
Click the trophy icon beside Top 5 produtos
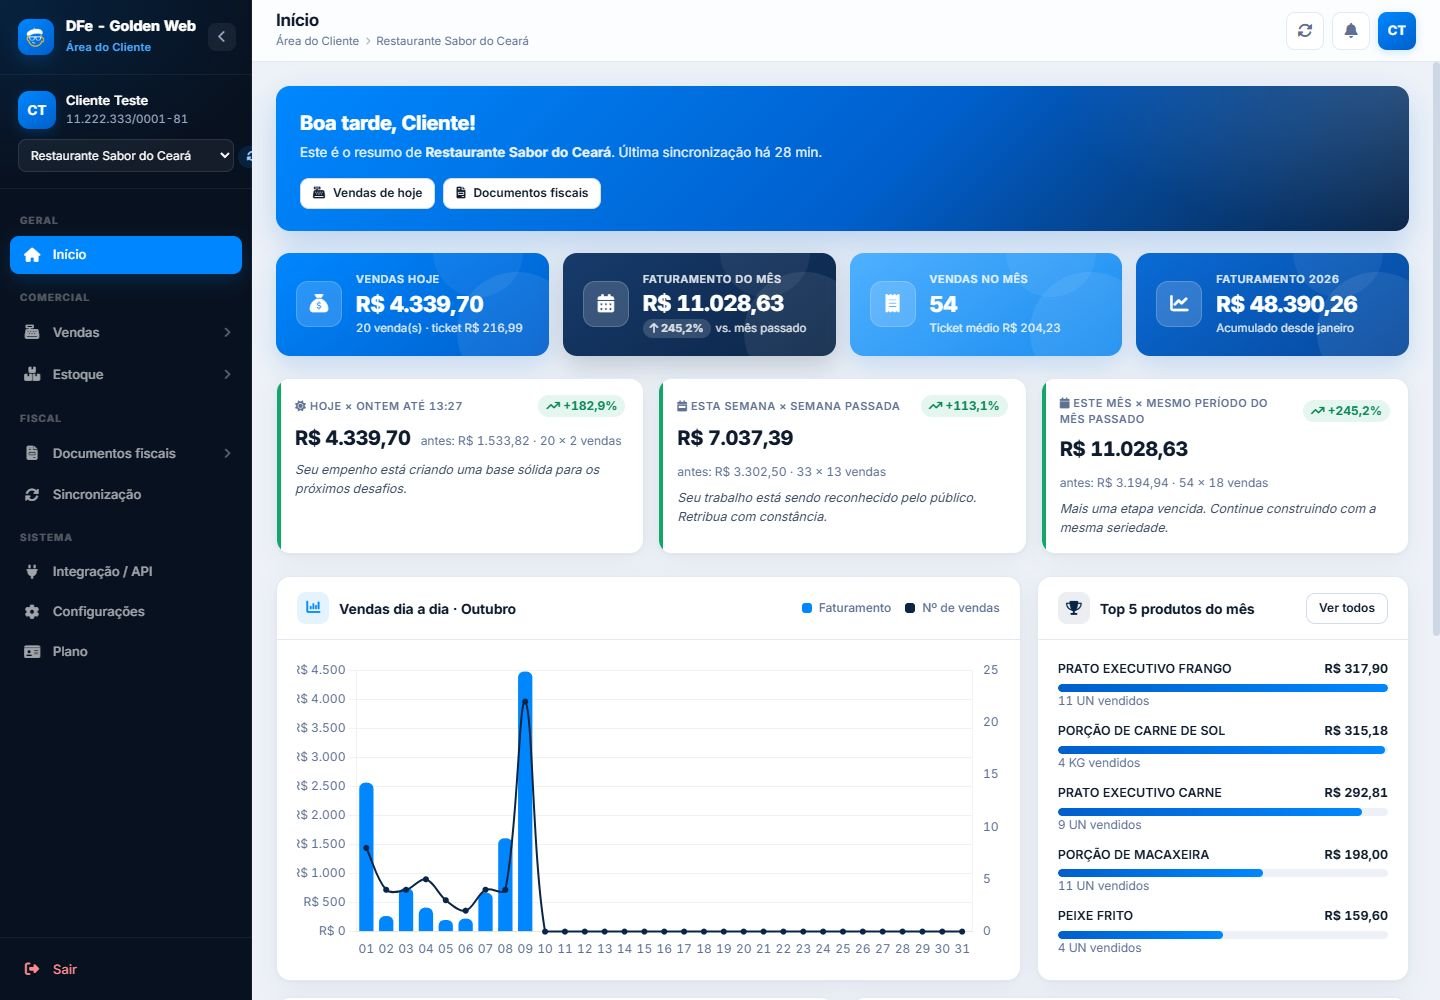click(x=1074, y=608)
